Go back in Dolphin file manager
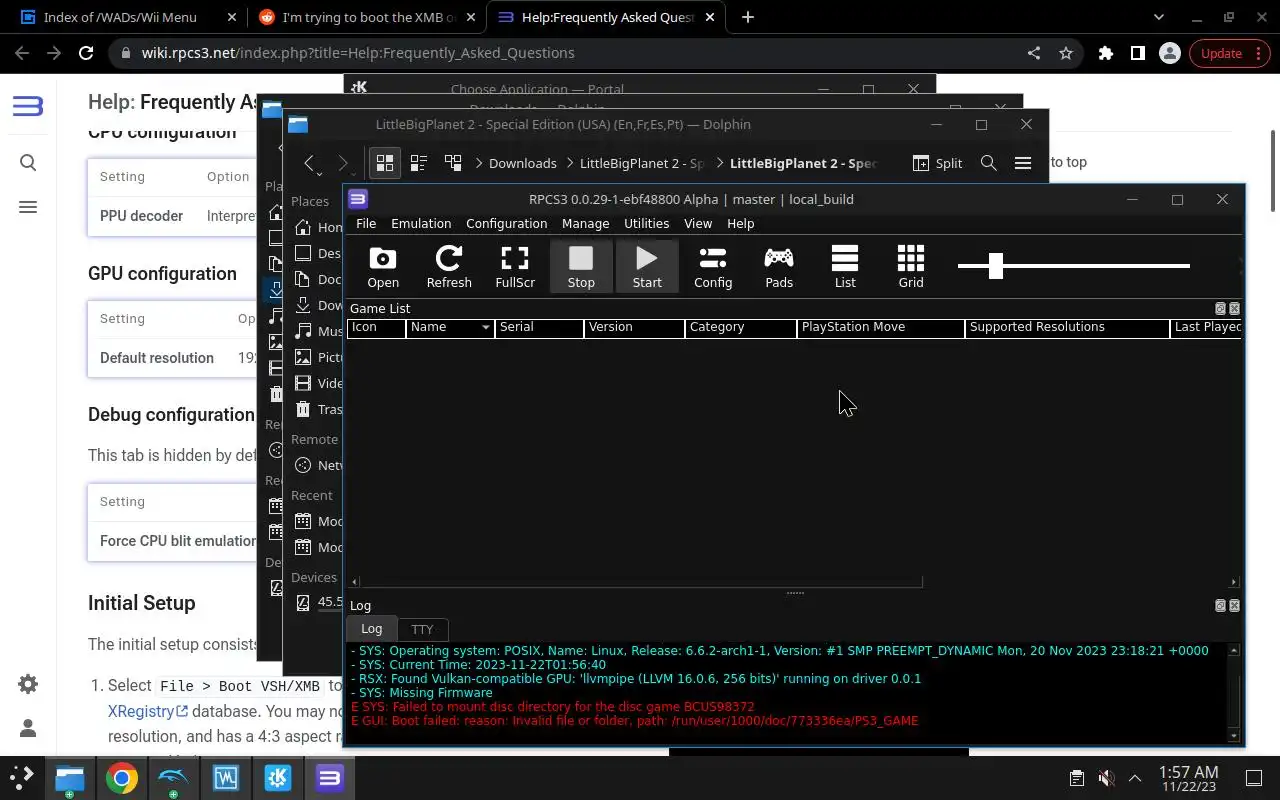 click(311, 163)
